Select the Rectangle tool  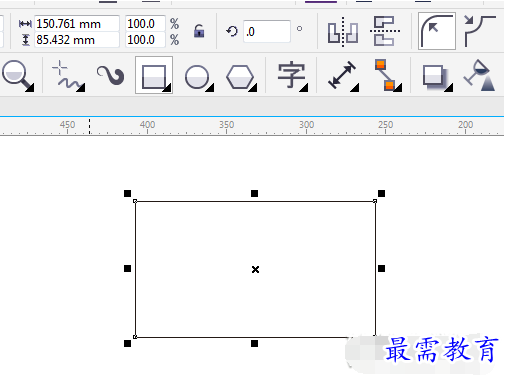154,75
